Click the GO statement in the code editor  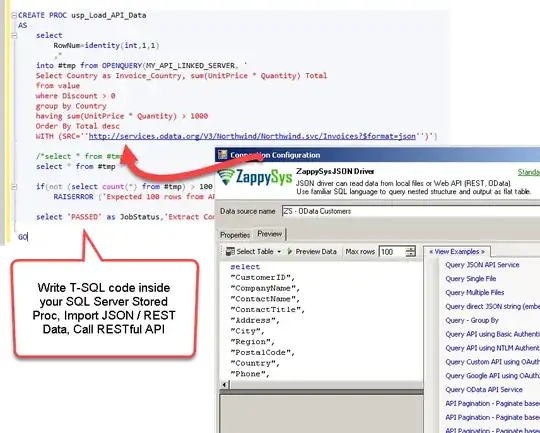(x=22, y=237)
